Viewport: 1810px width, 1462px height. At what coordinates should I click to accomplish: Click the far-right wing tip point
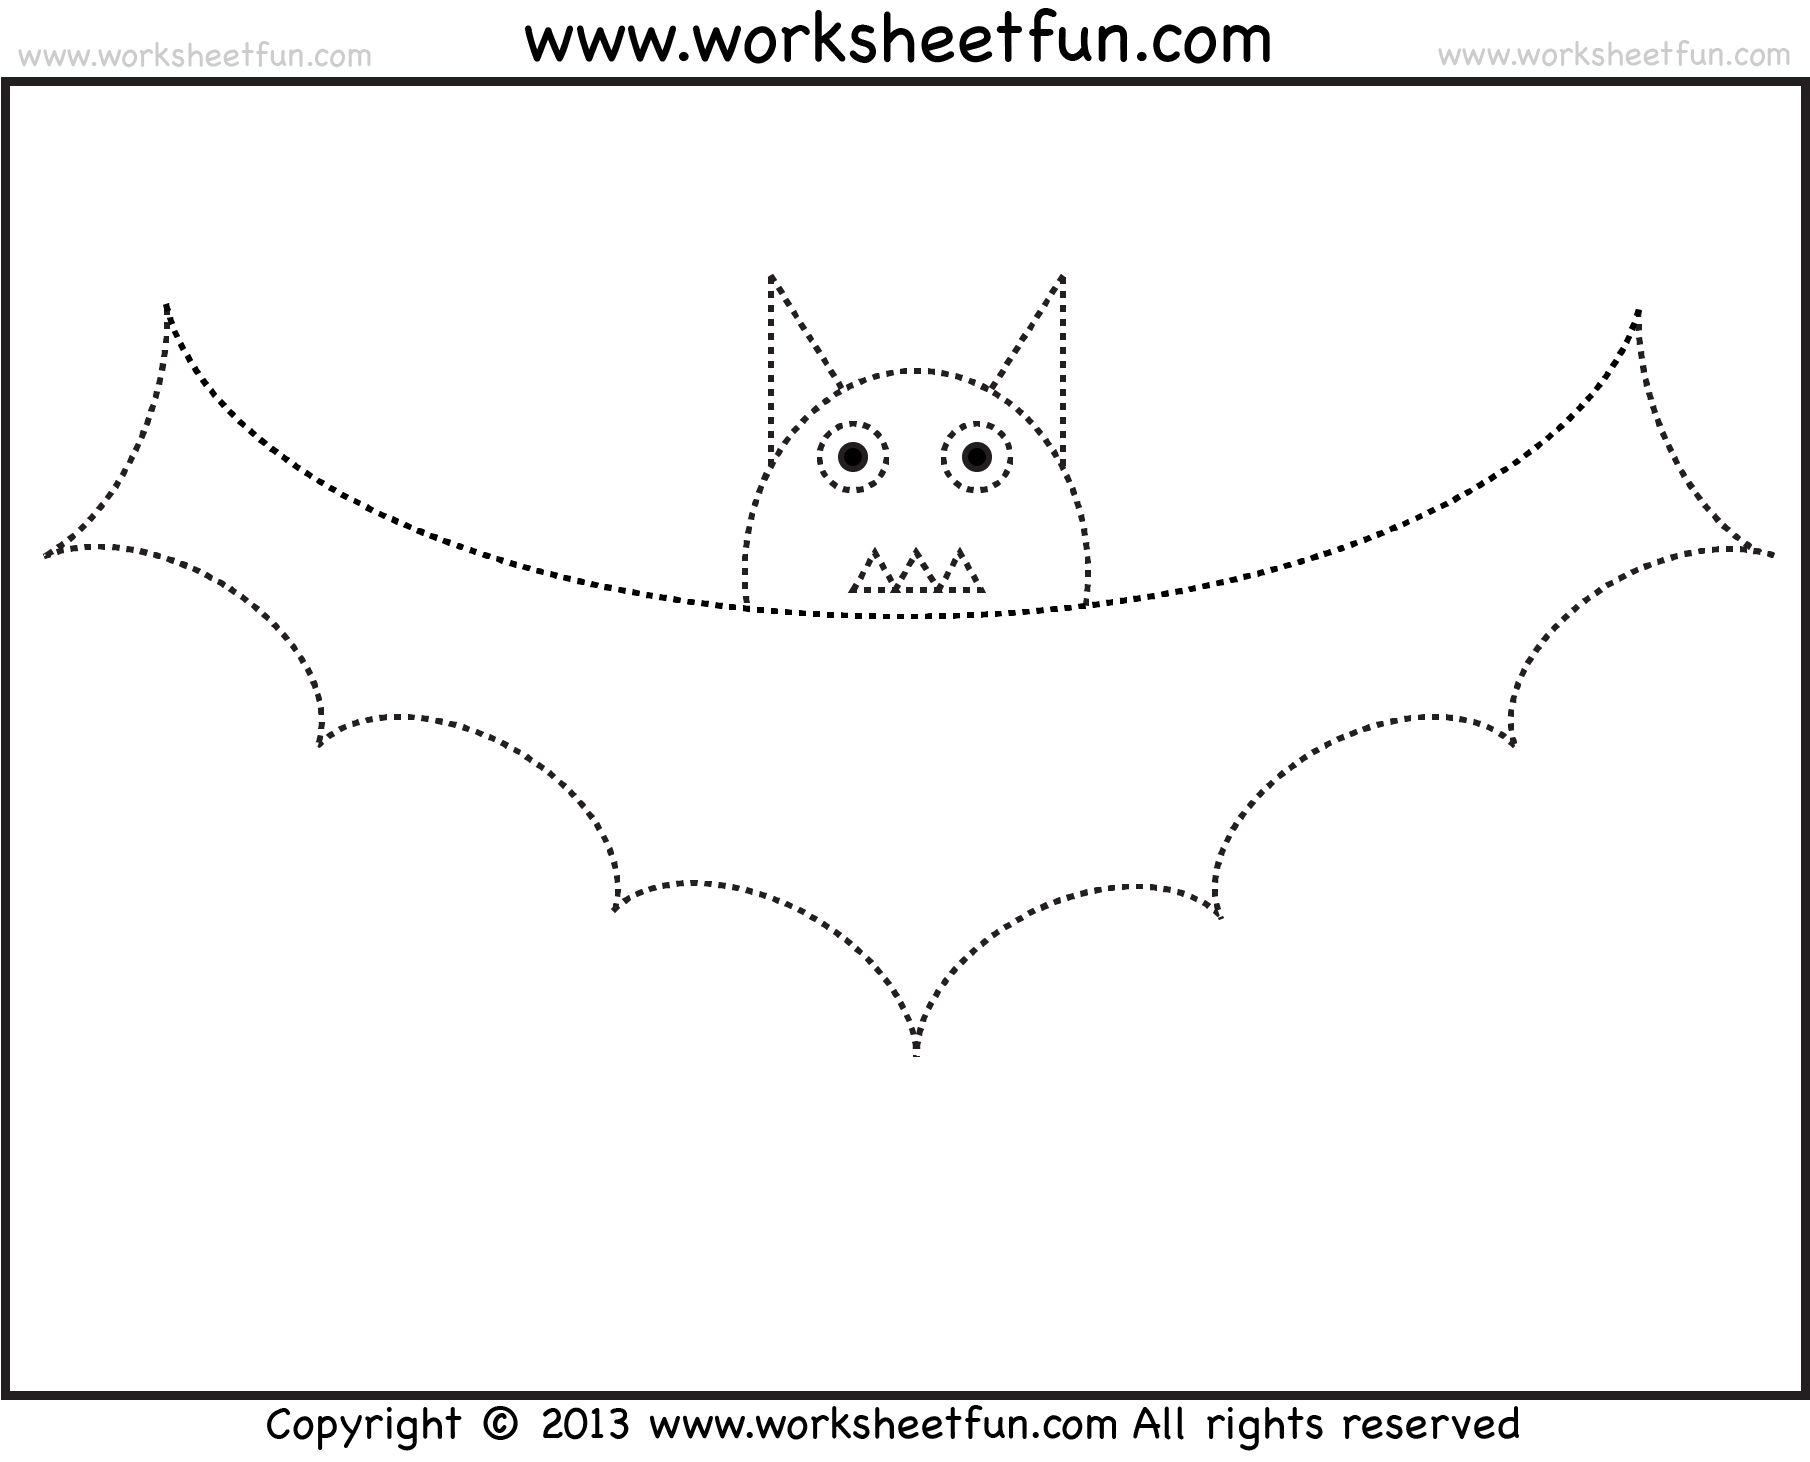coord(1770,554)
